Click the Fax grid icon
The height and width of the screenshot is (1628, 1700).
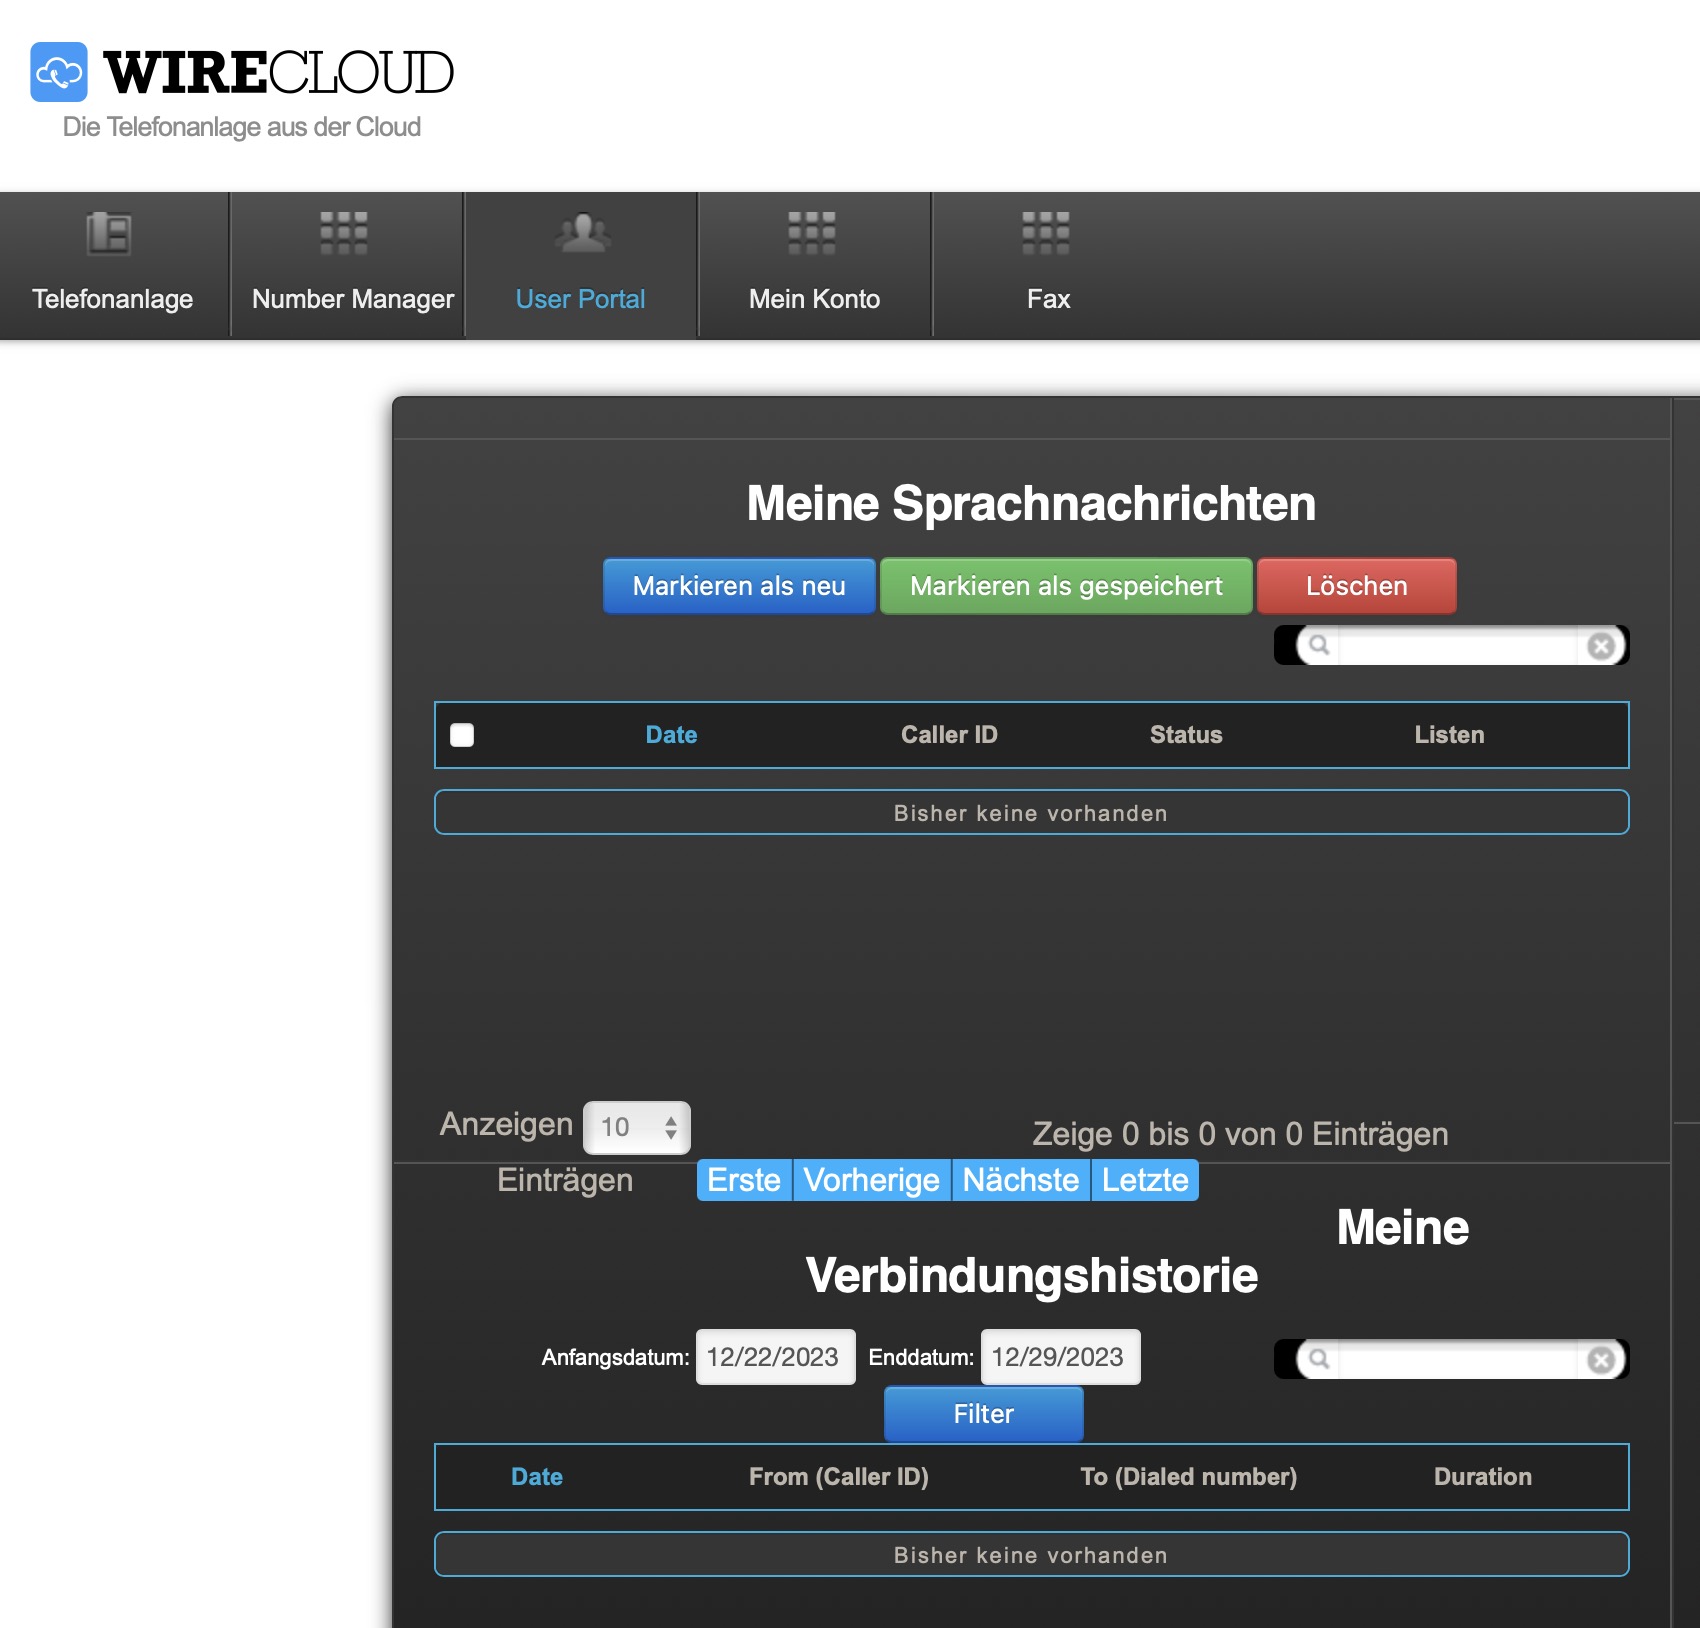pyautogui.click(x=1045, y=233)
